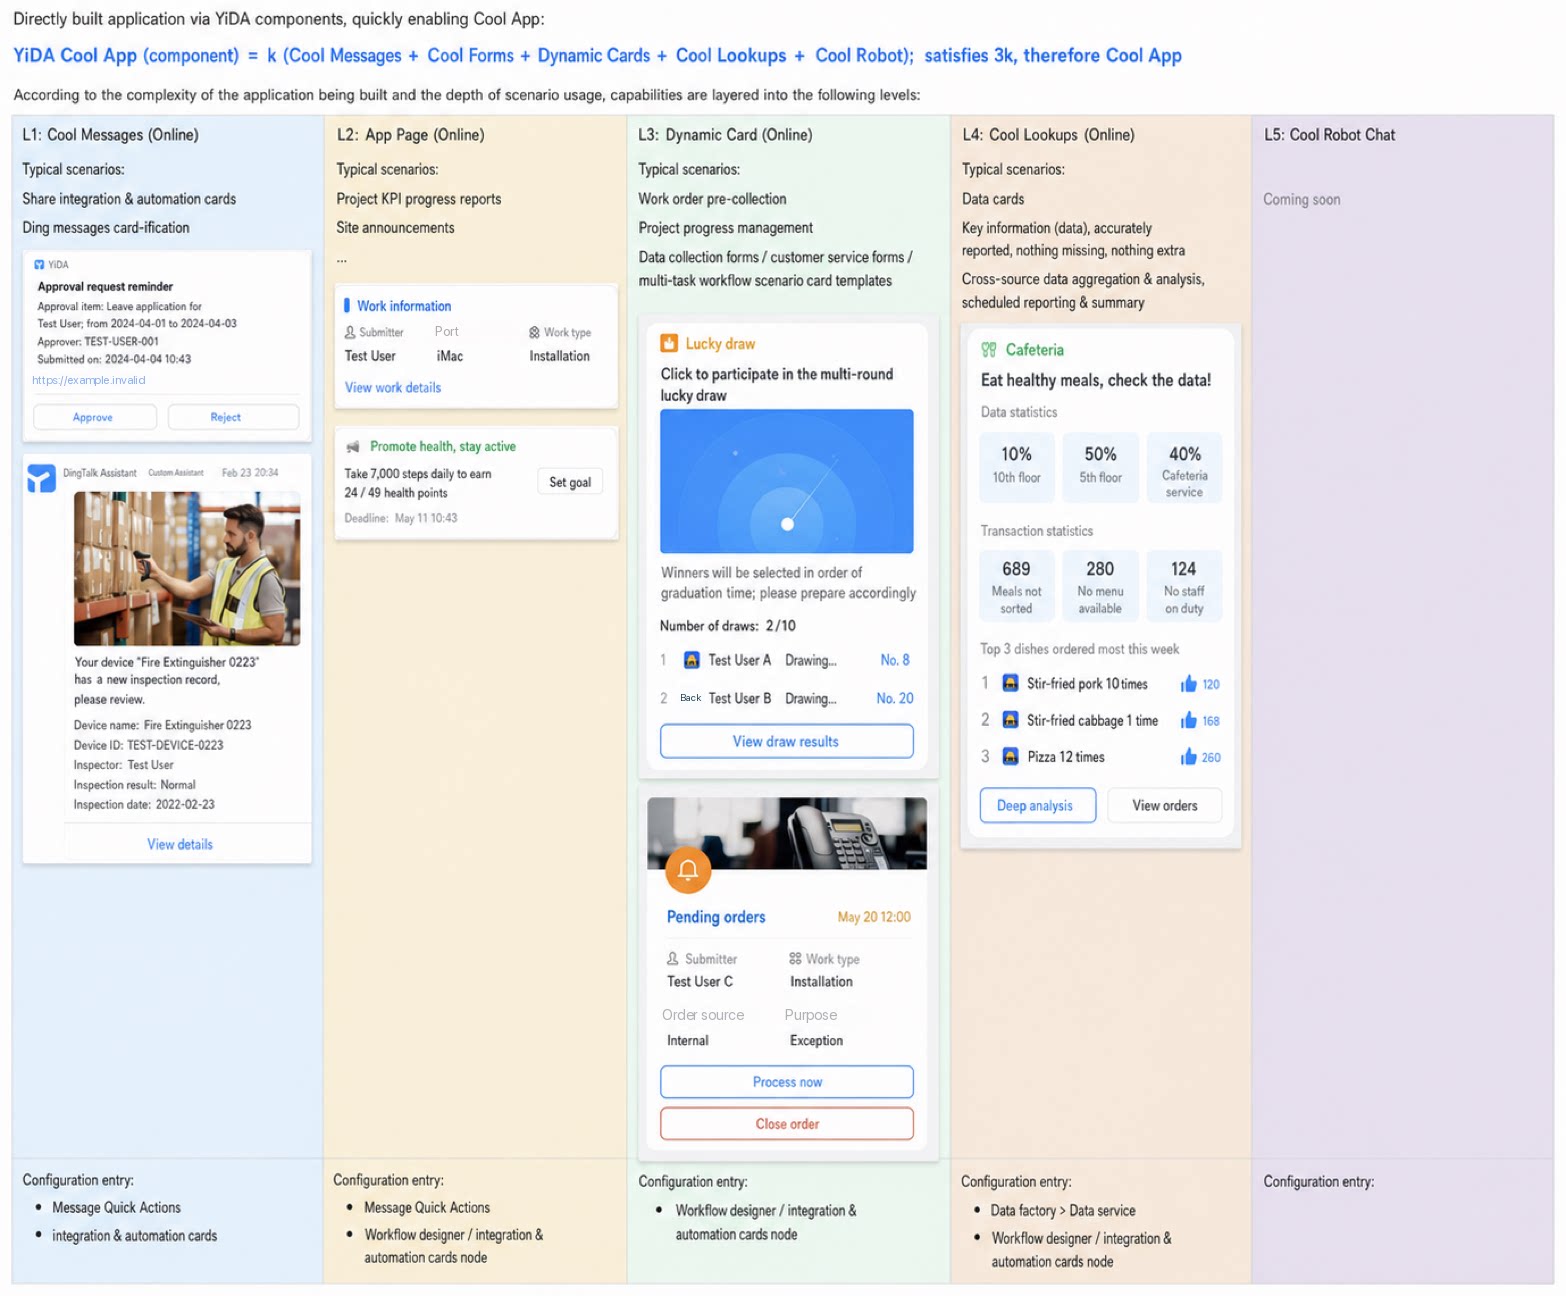
Task: Approve the leave request
Action: pyautogui.click(x=94, y=417)
